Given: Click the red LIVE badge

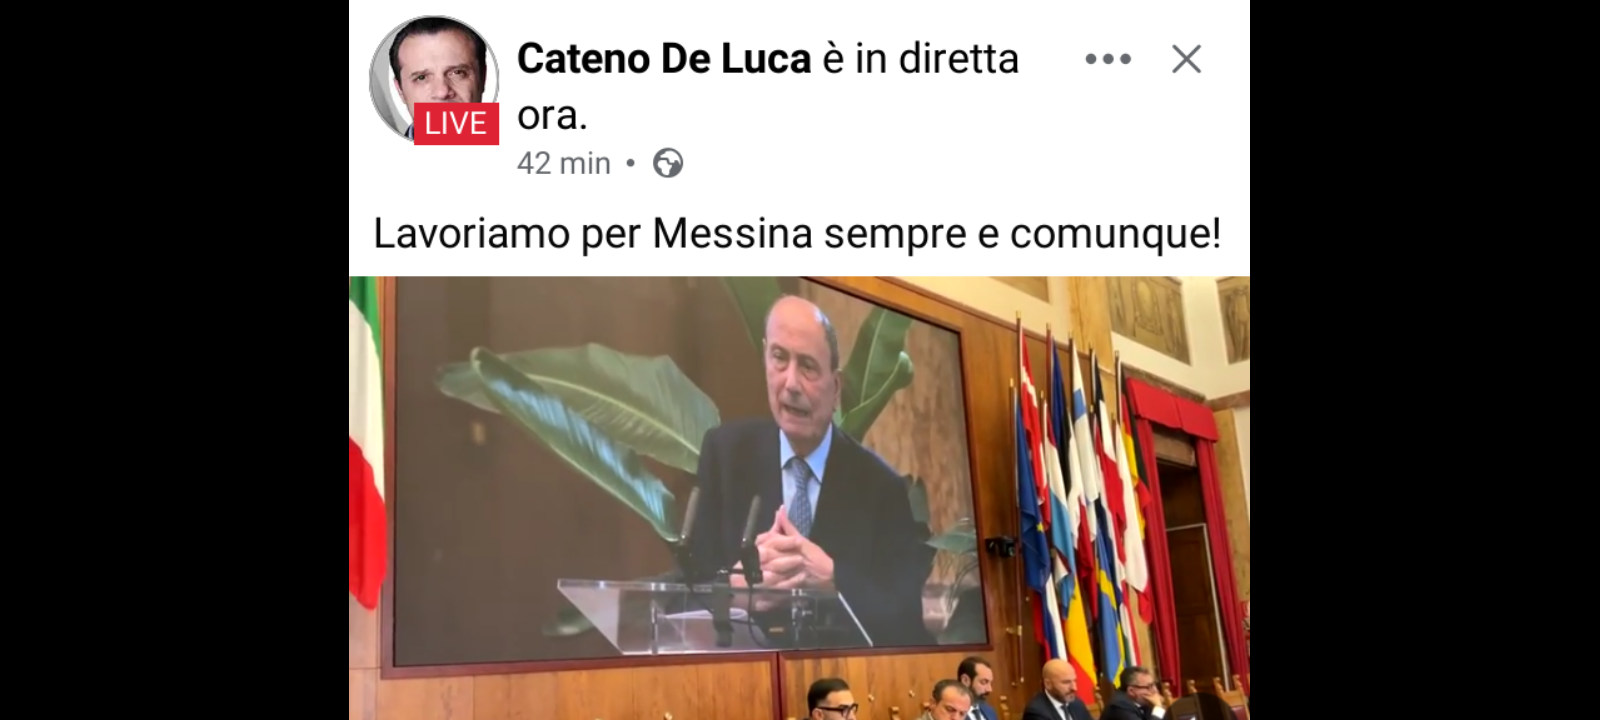Looking at the screenshot, I should tap(456, 123).
